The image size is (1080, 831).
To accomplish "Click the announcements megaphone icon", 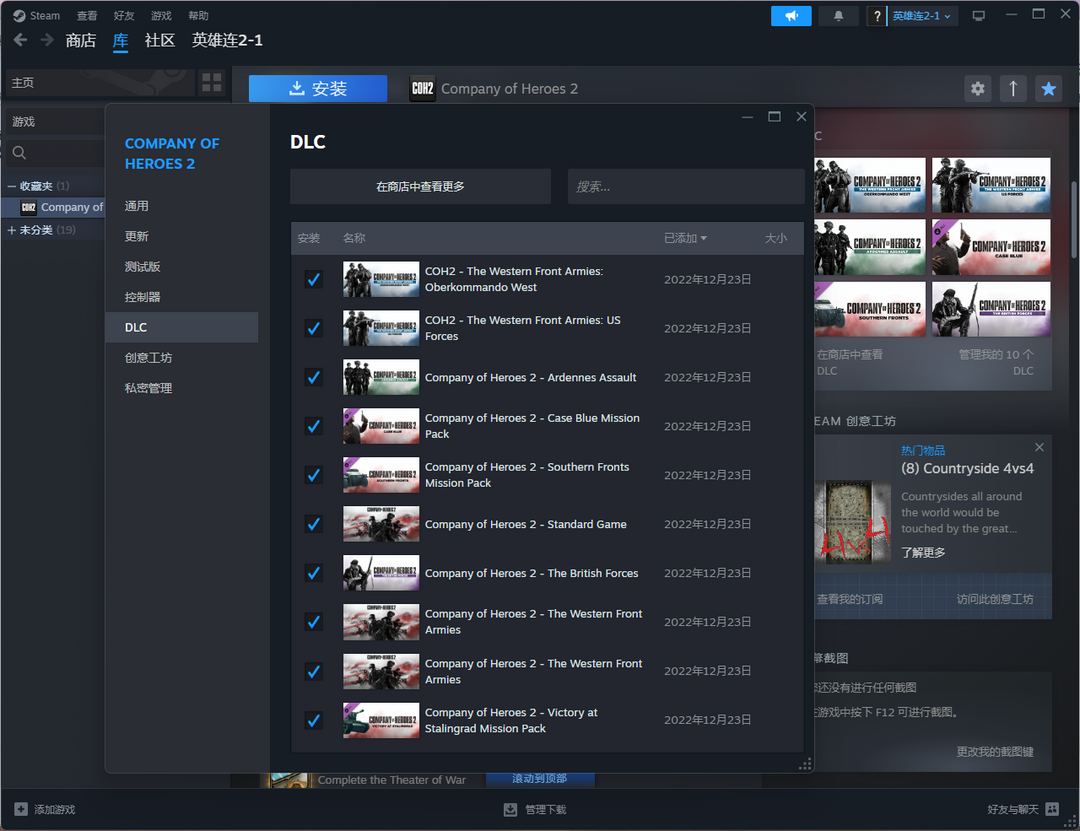I will click(x=791, y=16).
